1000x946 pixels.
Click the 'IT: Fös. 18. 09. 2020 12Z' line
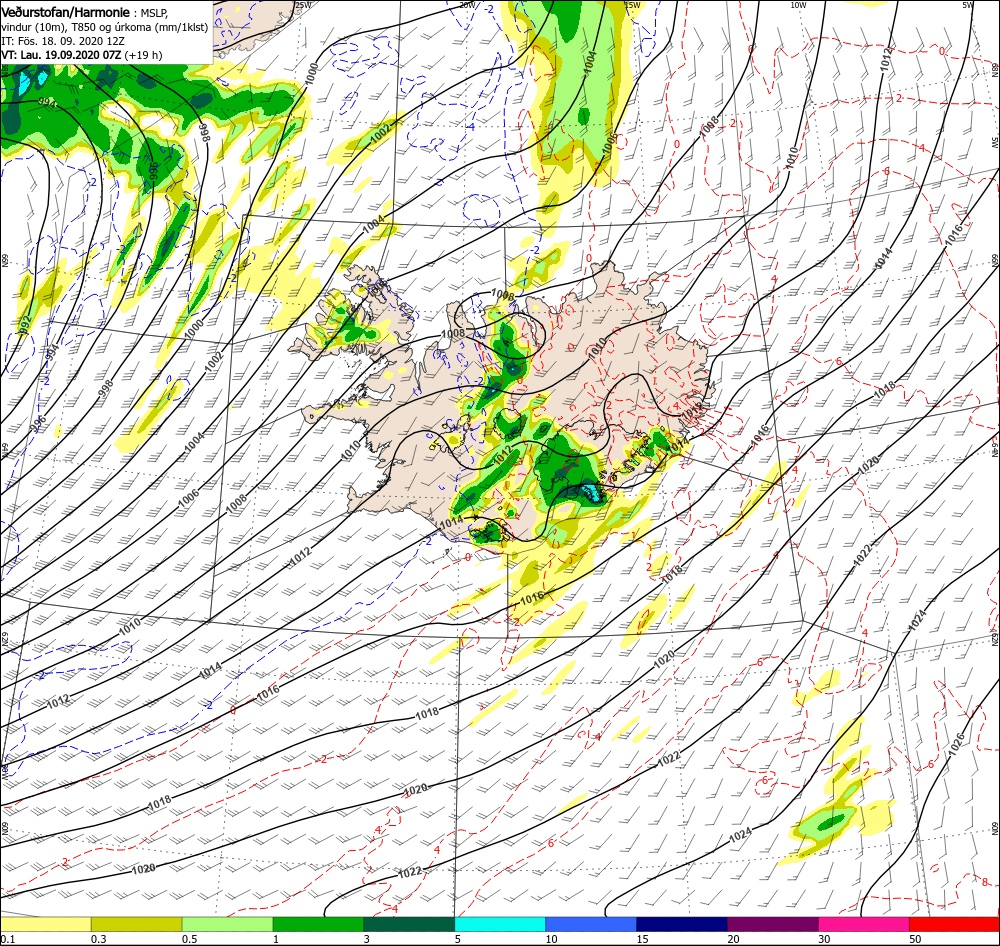point(63,41)
